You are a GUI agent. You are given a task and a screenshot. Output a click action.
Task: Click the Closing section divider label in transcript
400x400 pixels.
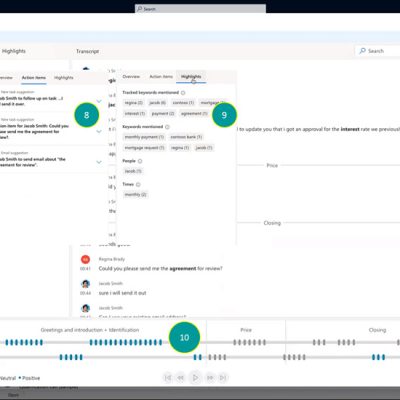point(272,223)
